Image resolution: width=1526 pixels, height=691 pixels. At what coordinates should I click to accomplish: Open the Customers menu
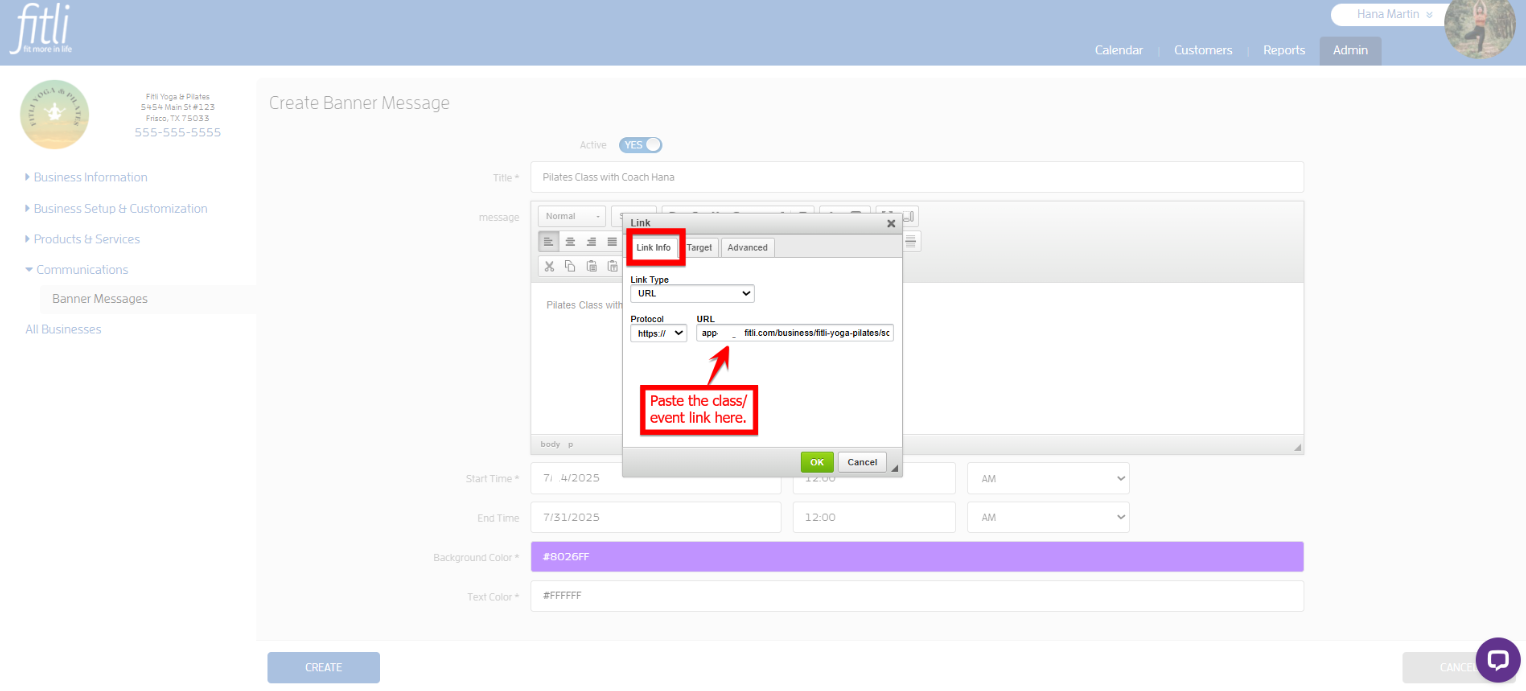point(1203,50)
